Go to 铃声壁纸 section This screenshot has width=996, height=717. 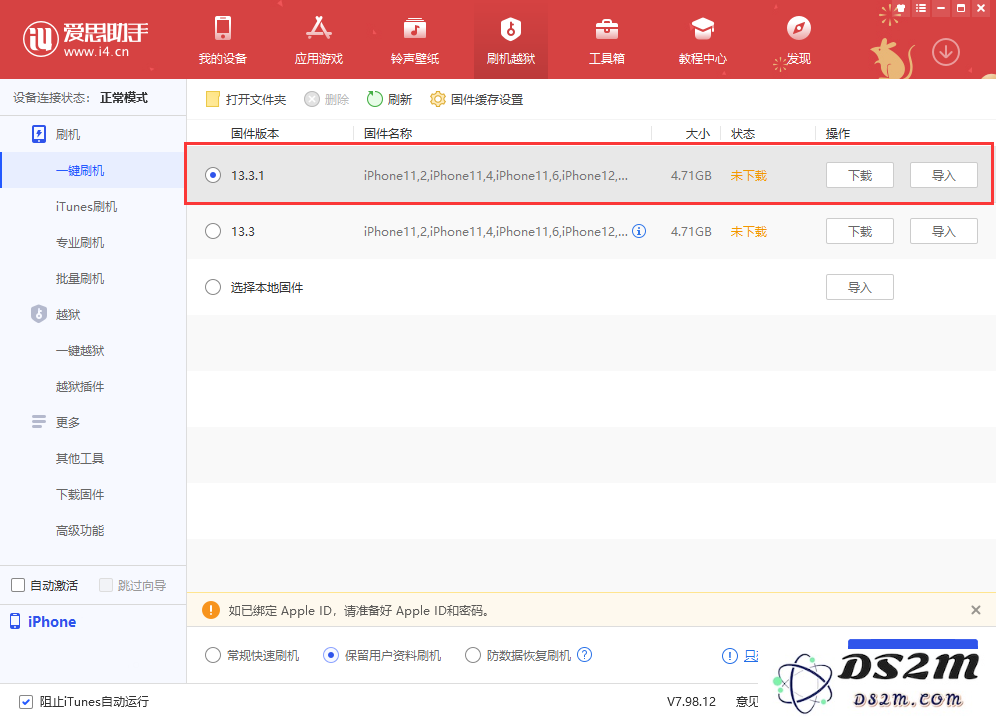(415, 41)
